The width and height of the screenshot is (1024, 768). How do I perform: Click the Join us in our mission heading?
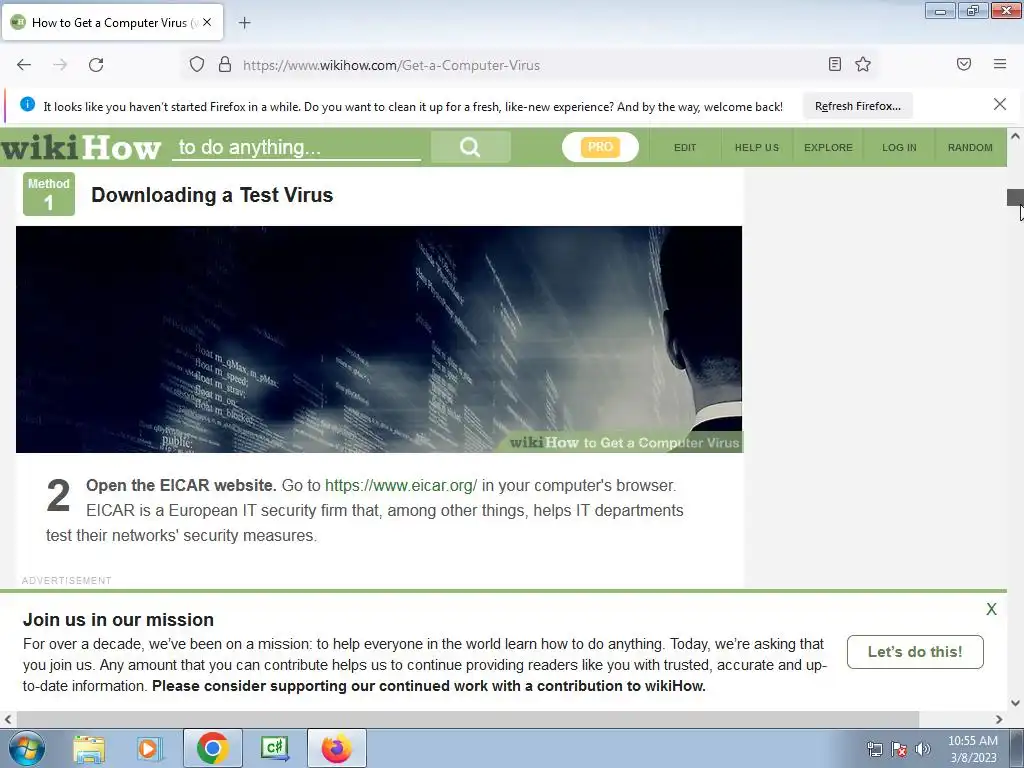[x=118, y=620]
